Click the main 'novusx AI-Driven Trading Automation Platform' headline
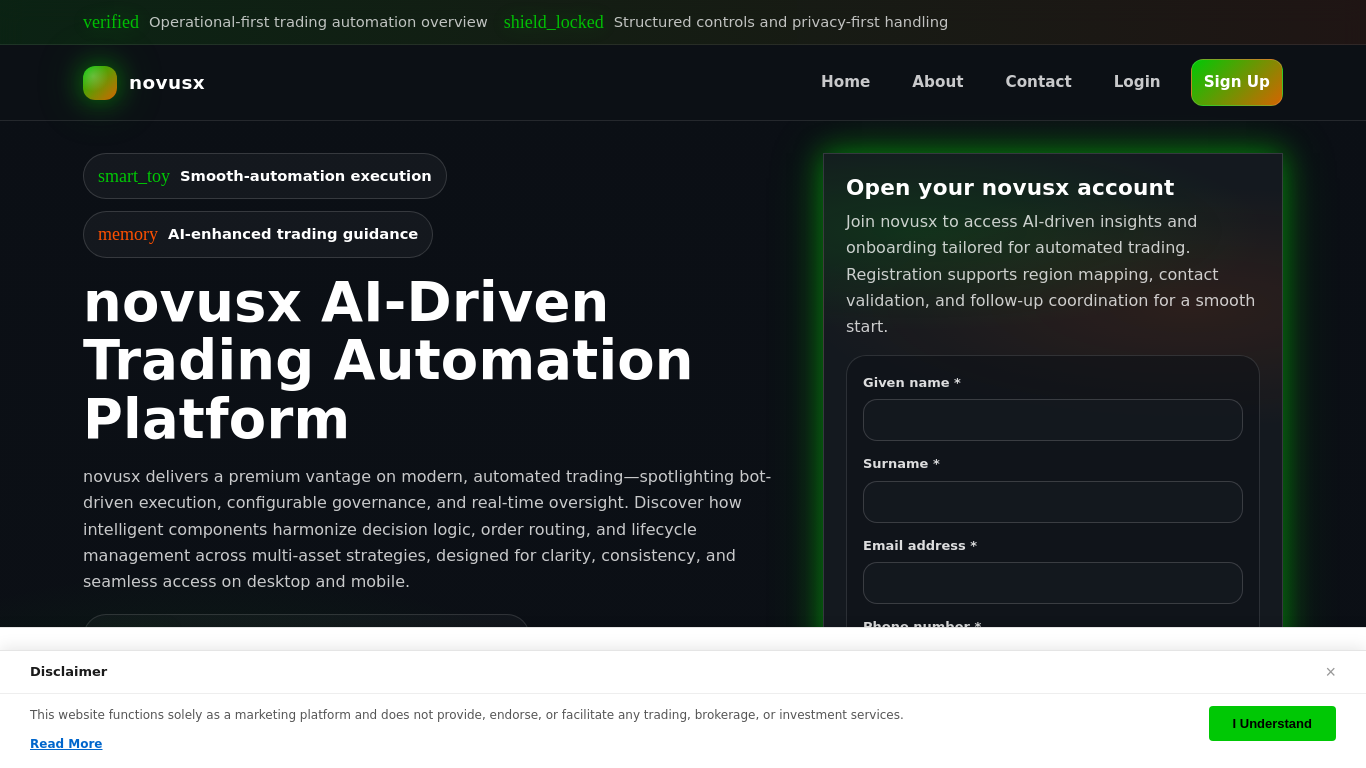1366x768 pixels. tap(388, 360)
